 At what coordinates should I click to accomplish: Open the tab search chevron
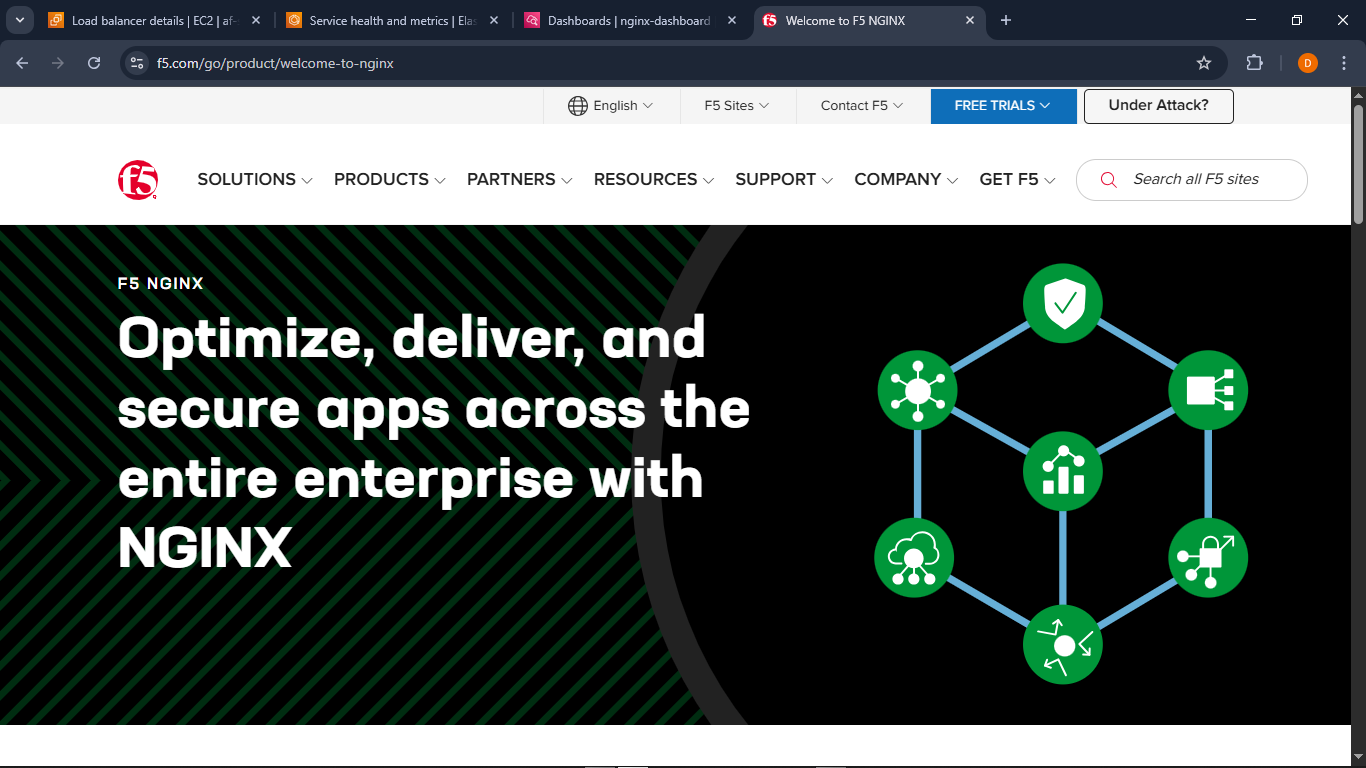click(19, 20)
